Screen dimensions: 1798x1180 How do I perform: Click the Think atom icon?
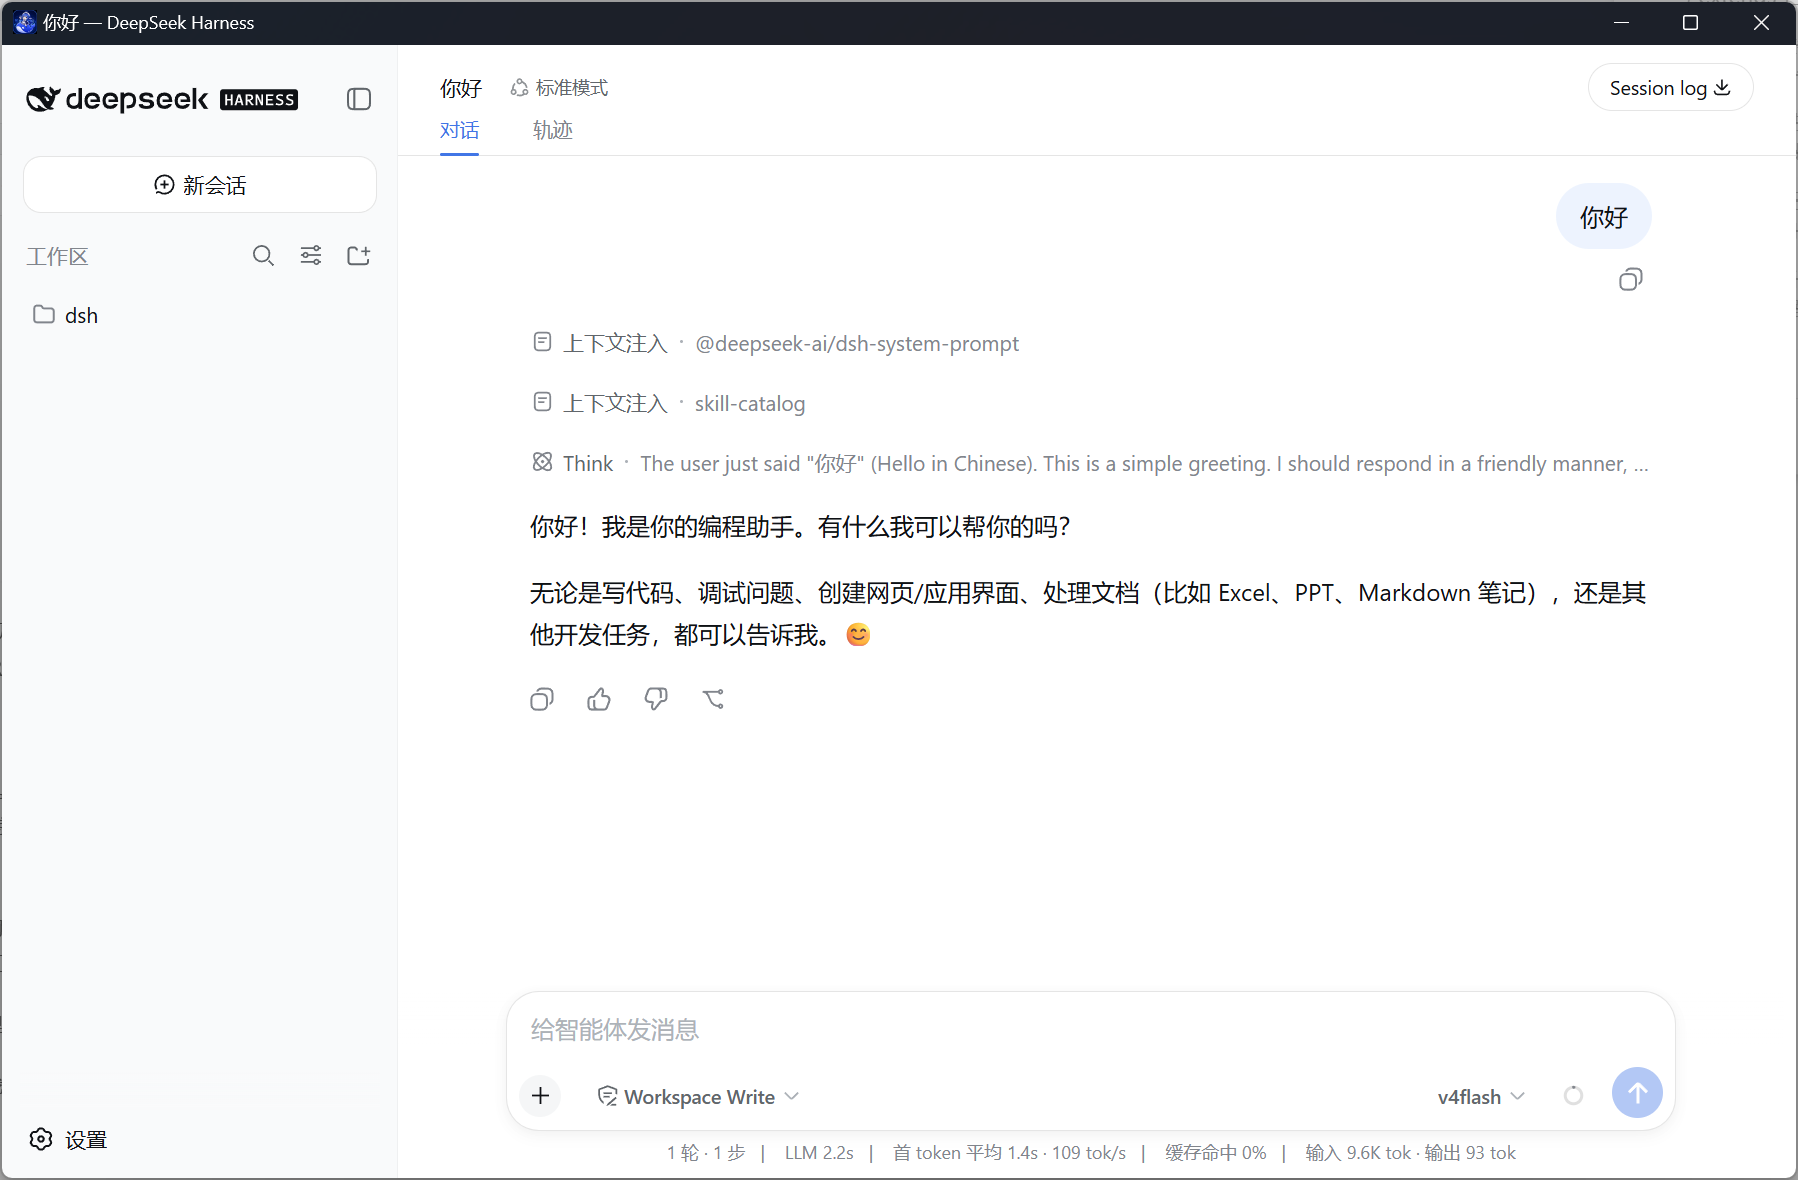[542, 462]
